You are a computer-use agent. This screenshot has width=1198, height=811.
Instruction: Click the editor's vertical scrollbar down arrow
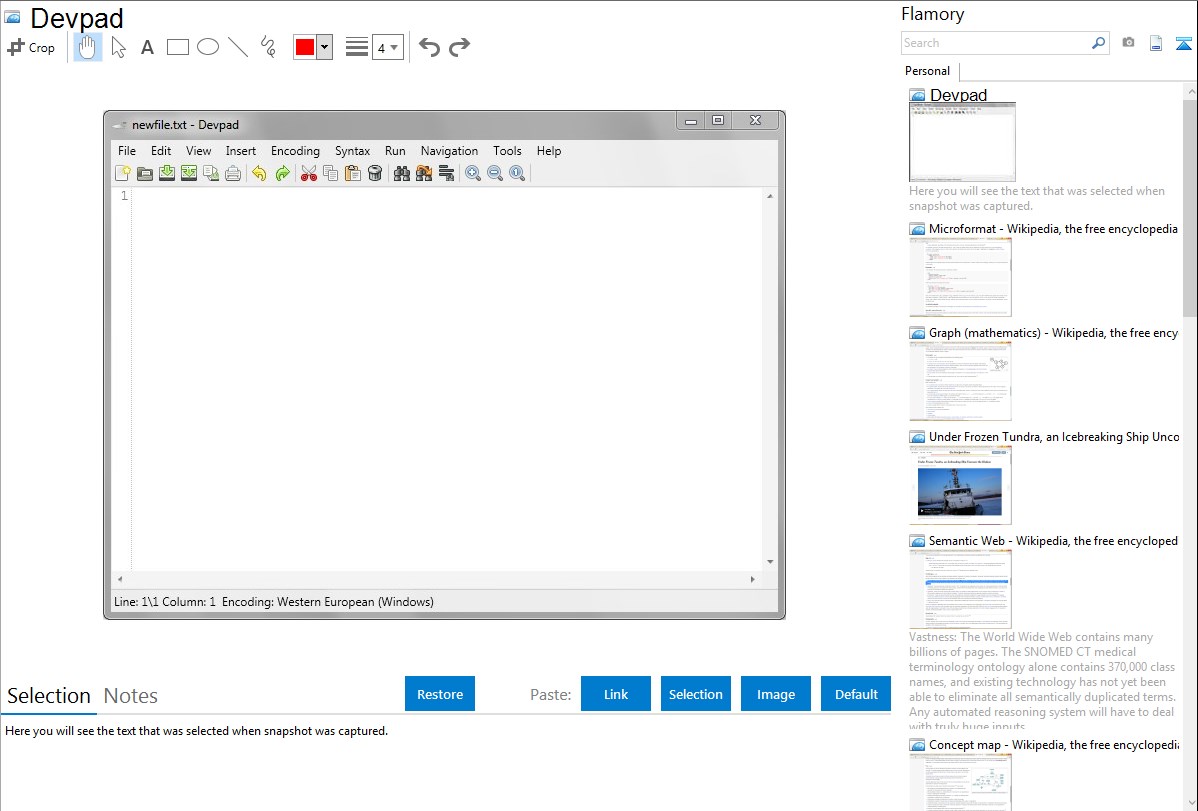pos(770,562)
